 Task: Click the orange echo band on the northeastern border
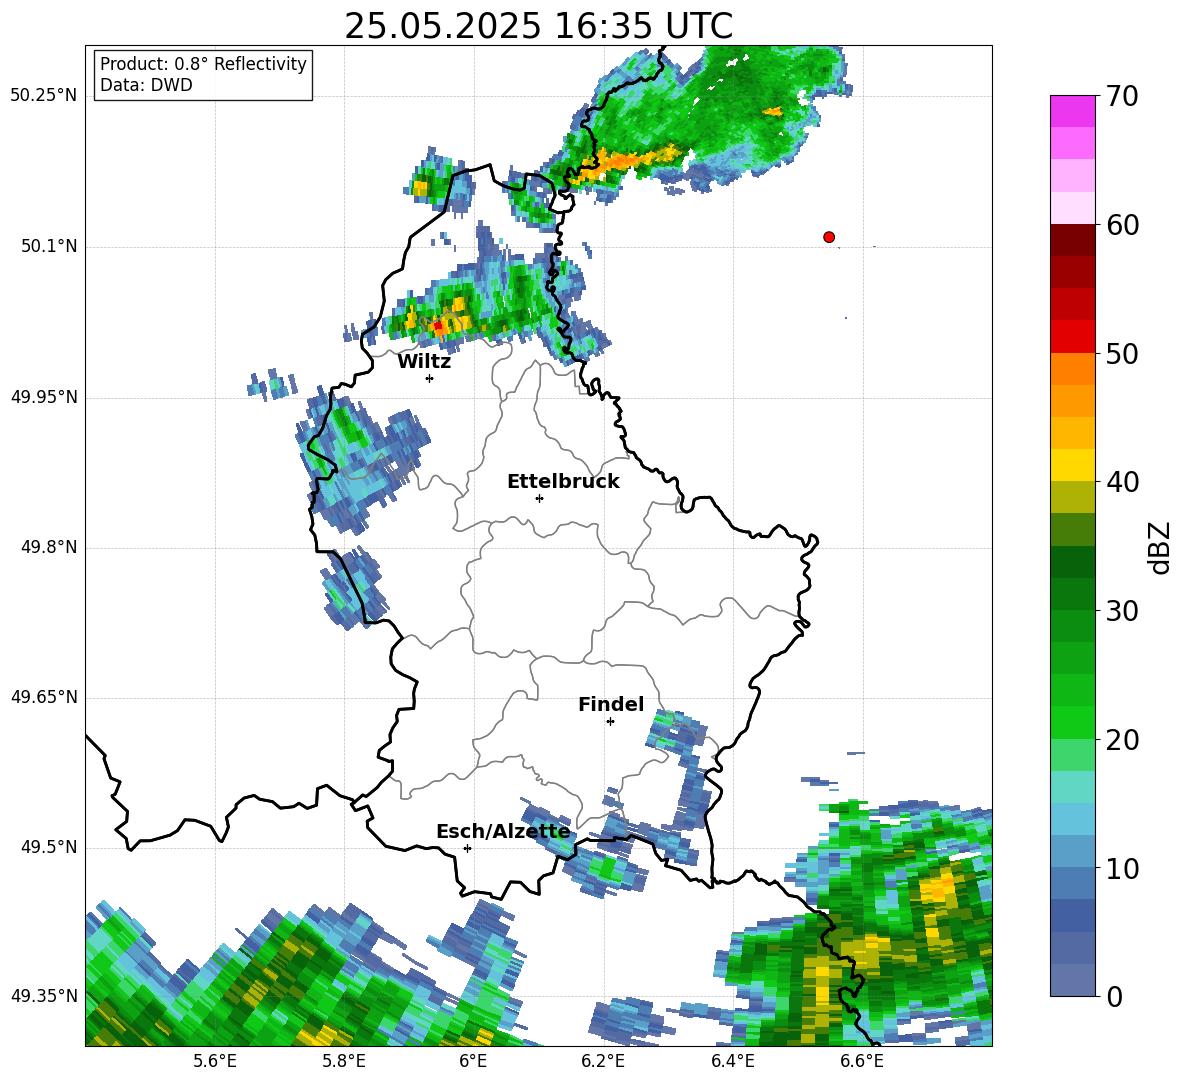point(623,164)
